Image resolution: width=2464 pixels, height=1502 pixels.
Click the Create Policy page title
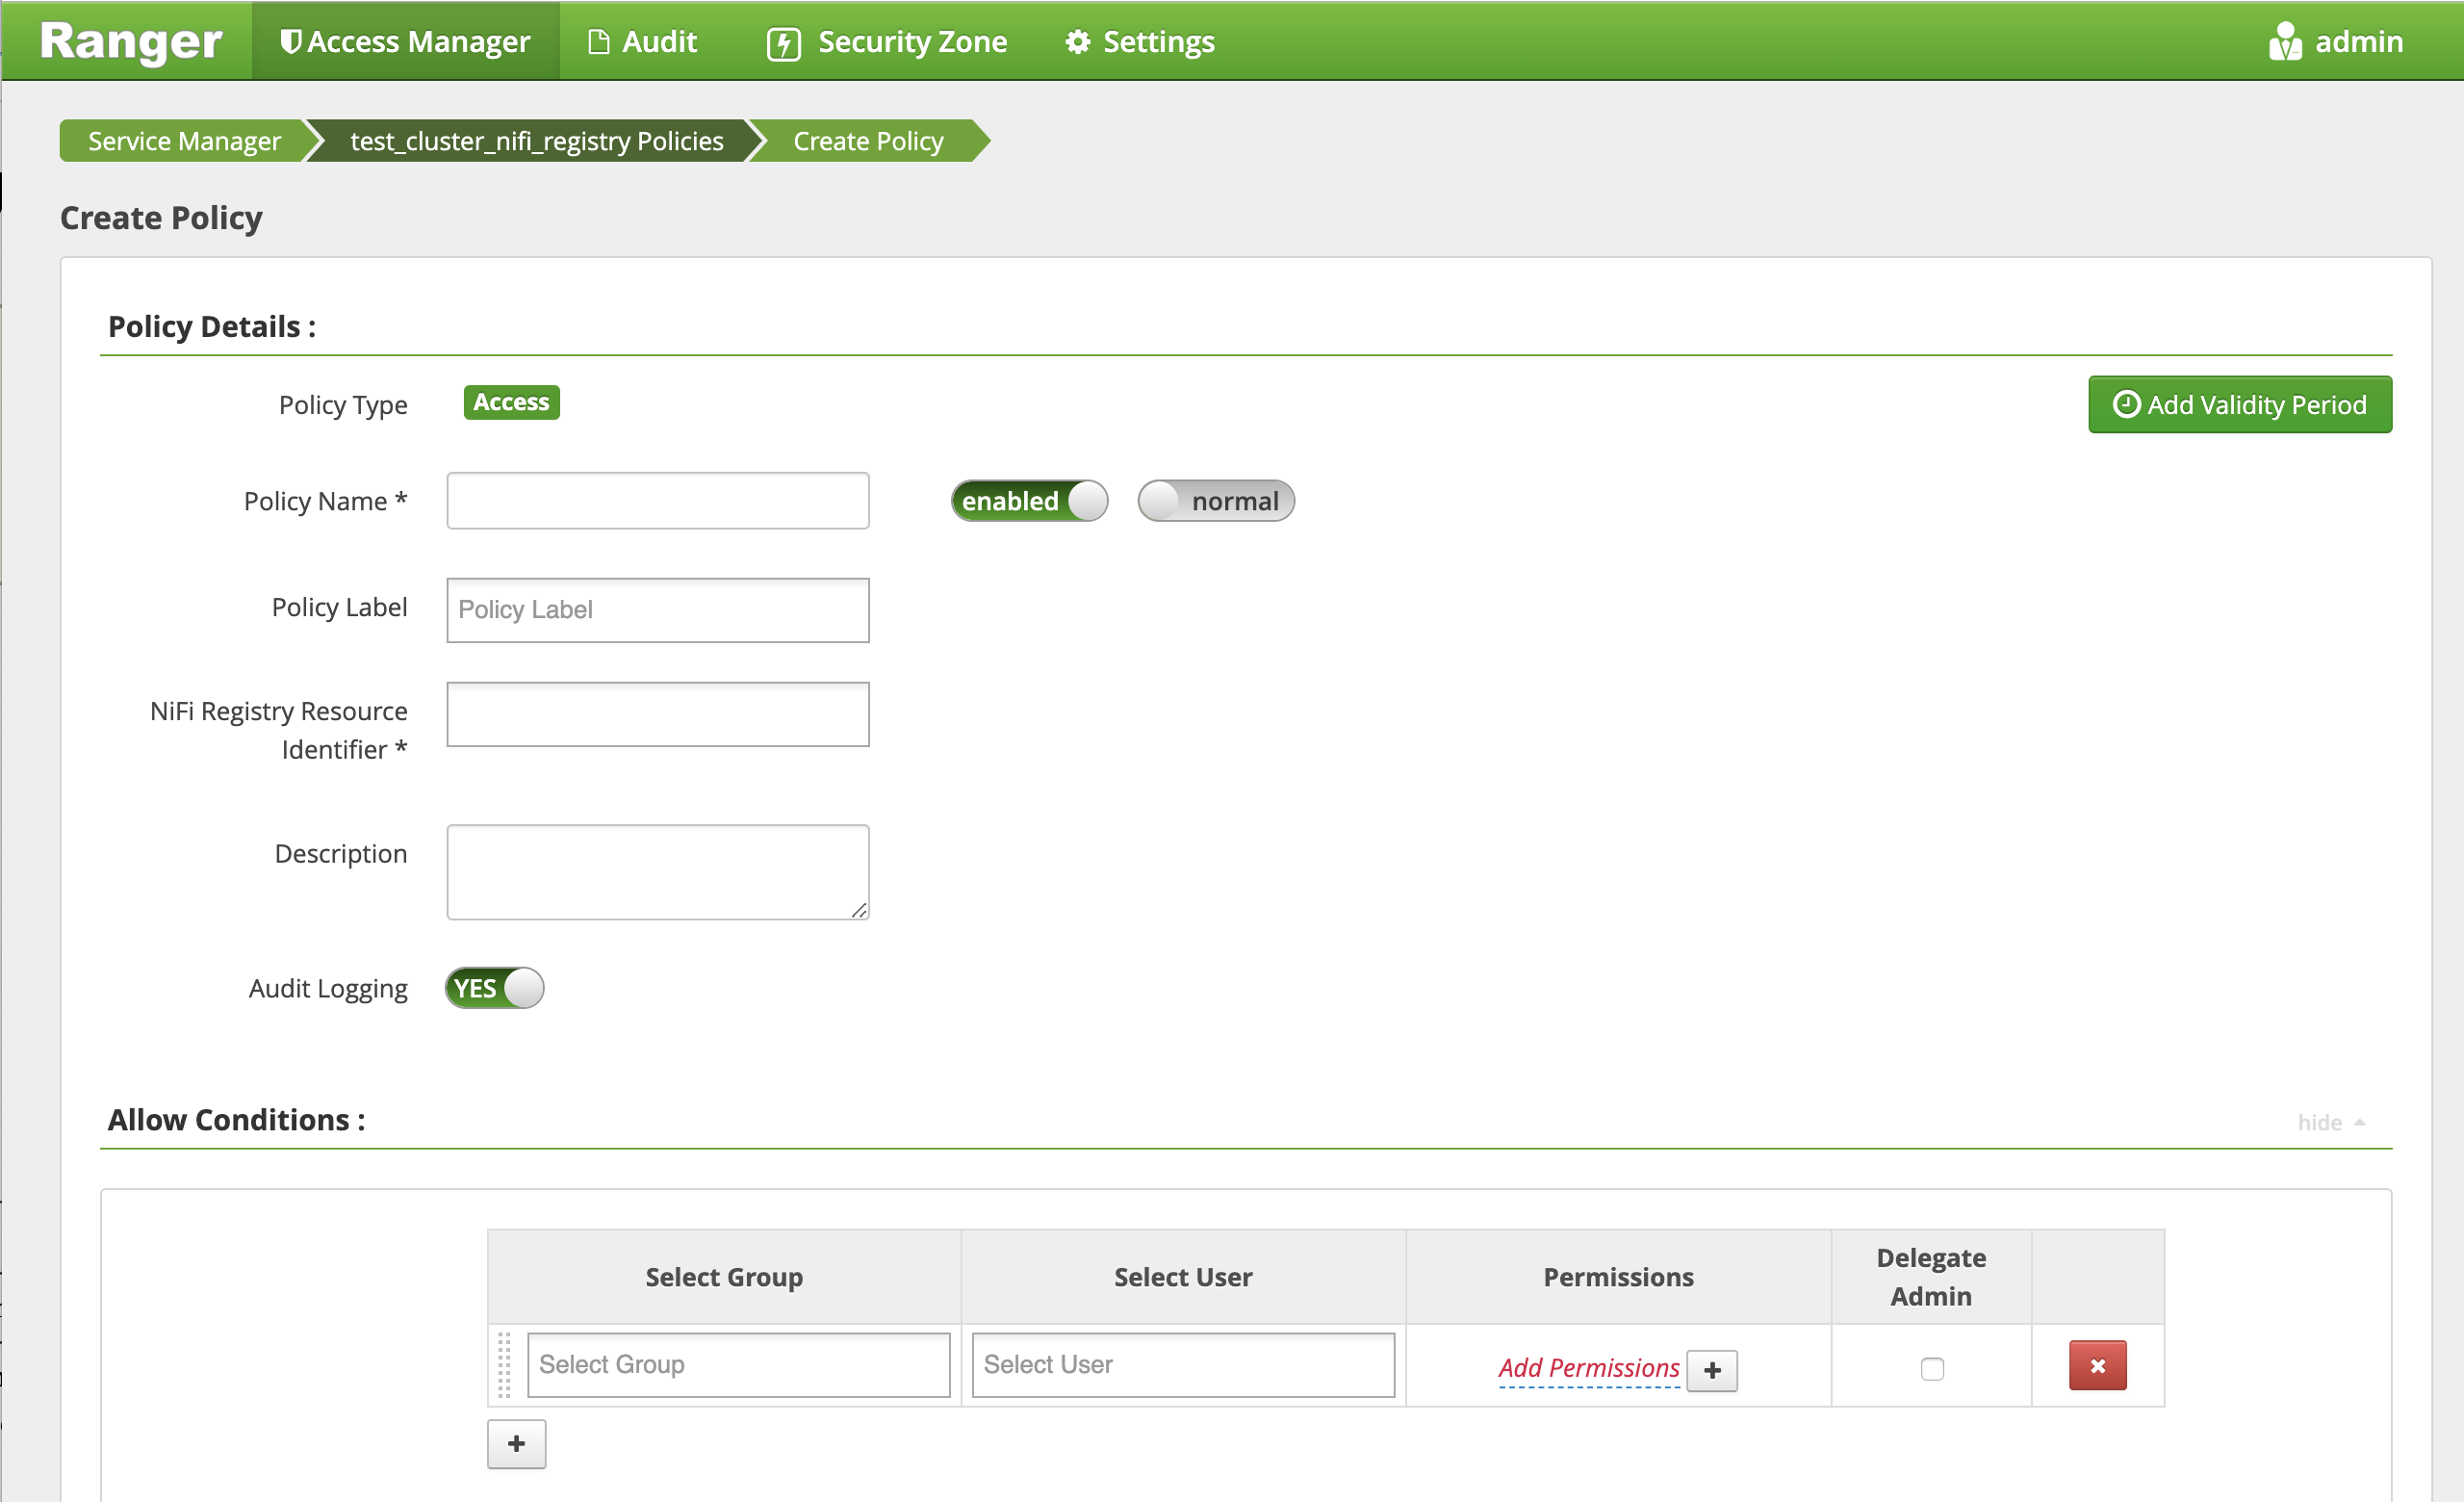pyautogui.click(x=161, y=217)
